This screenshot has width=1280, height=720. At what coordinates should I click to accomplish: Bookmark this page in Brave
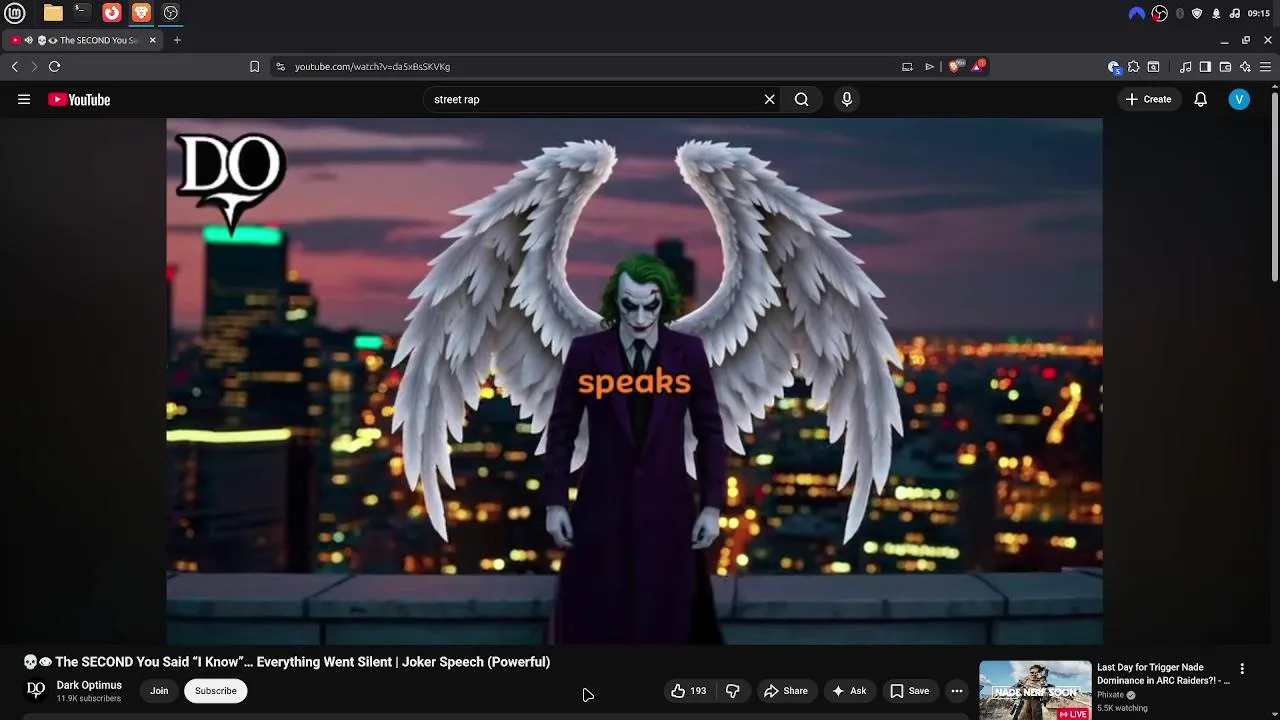tap(254, 67)
